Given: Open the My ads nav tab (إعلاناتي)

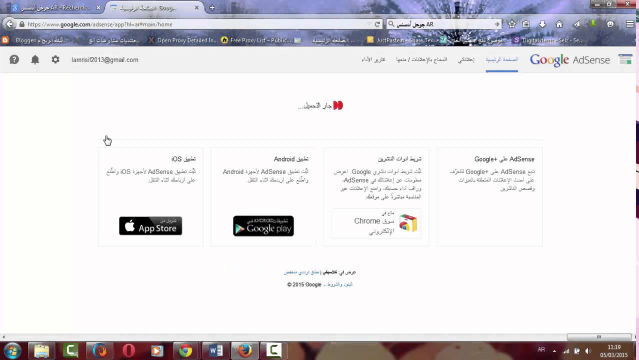Looking at the screenshot, I should [x=466, y=60].
